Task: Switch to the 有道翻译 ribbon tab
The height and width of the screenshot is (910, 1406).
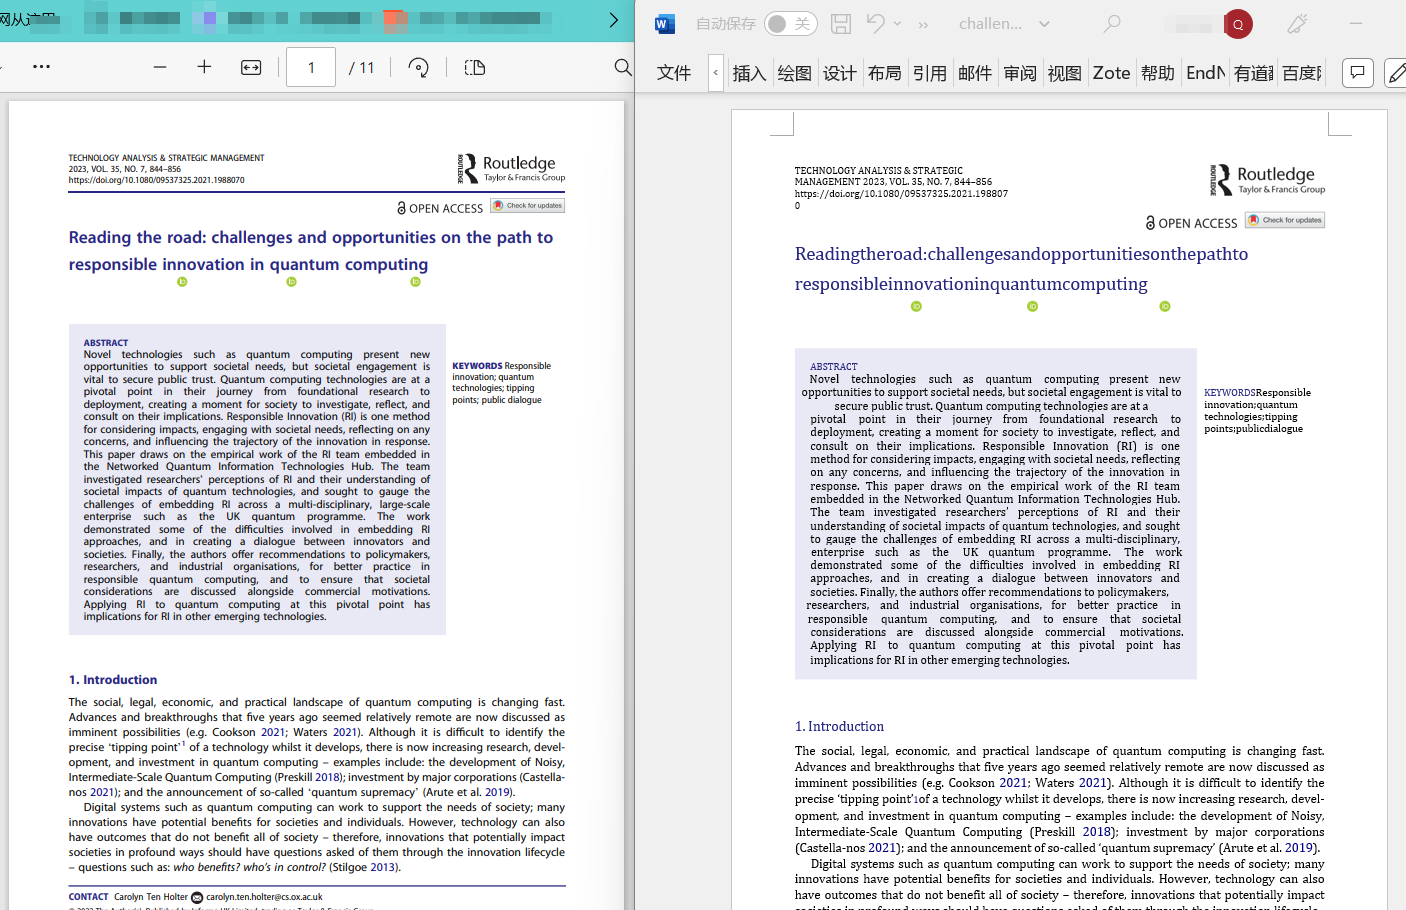Action: tap(1253, 73)
